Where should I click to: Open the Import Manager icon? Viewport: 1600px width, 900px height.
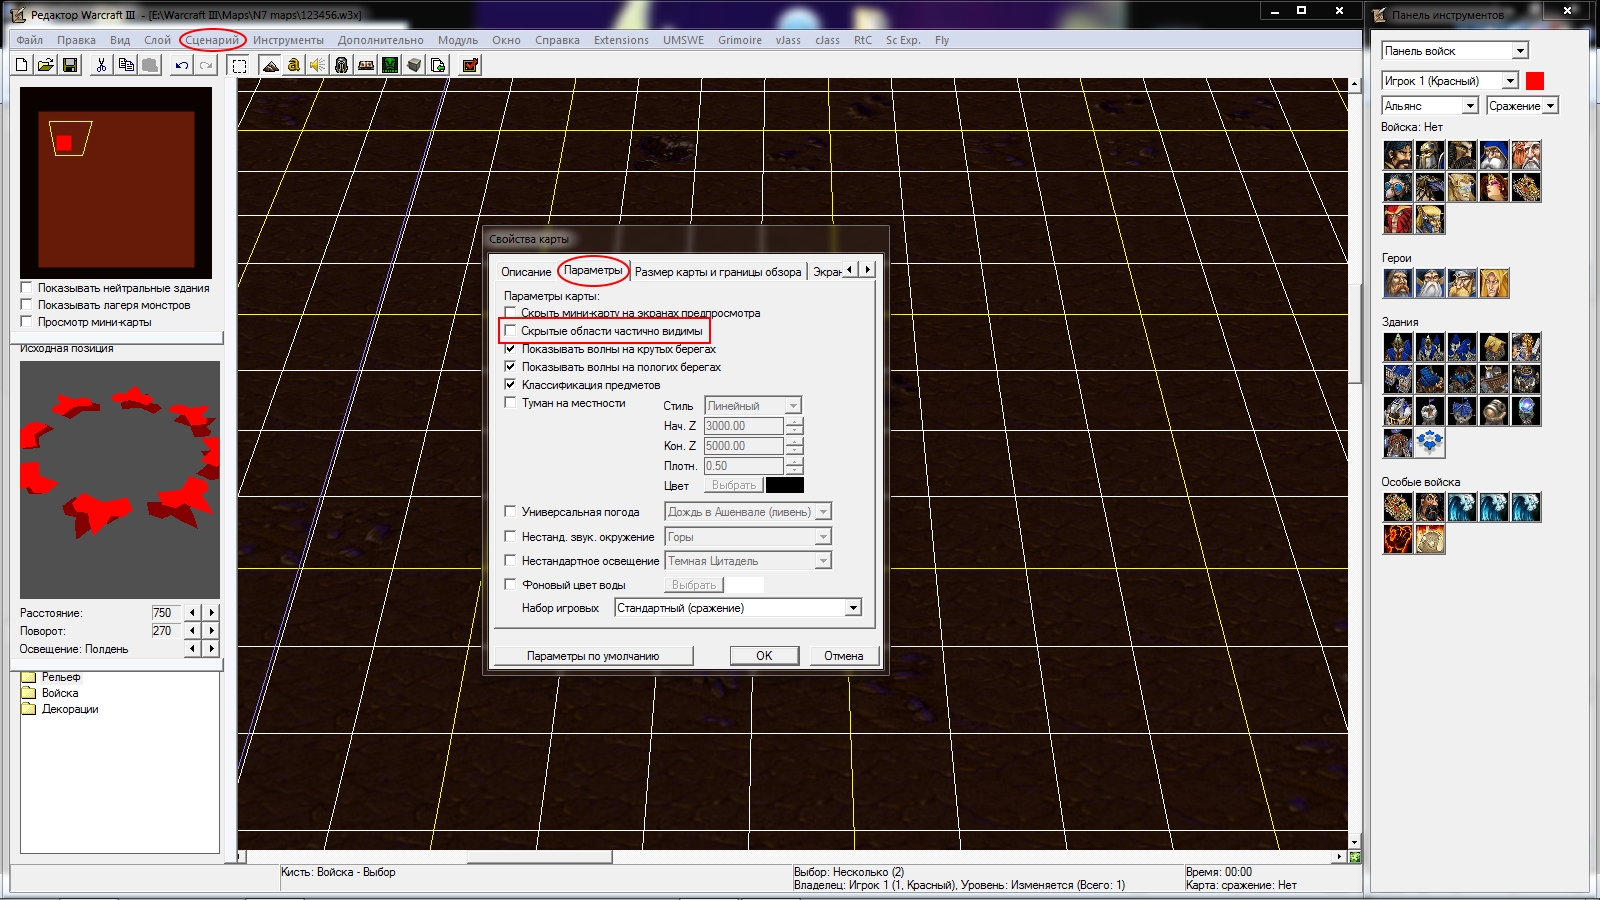tap(438, 65)
